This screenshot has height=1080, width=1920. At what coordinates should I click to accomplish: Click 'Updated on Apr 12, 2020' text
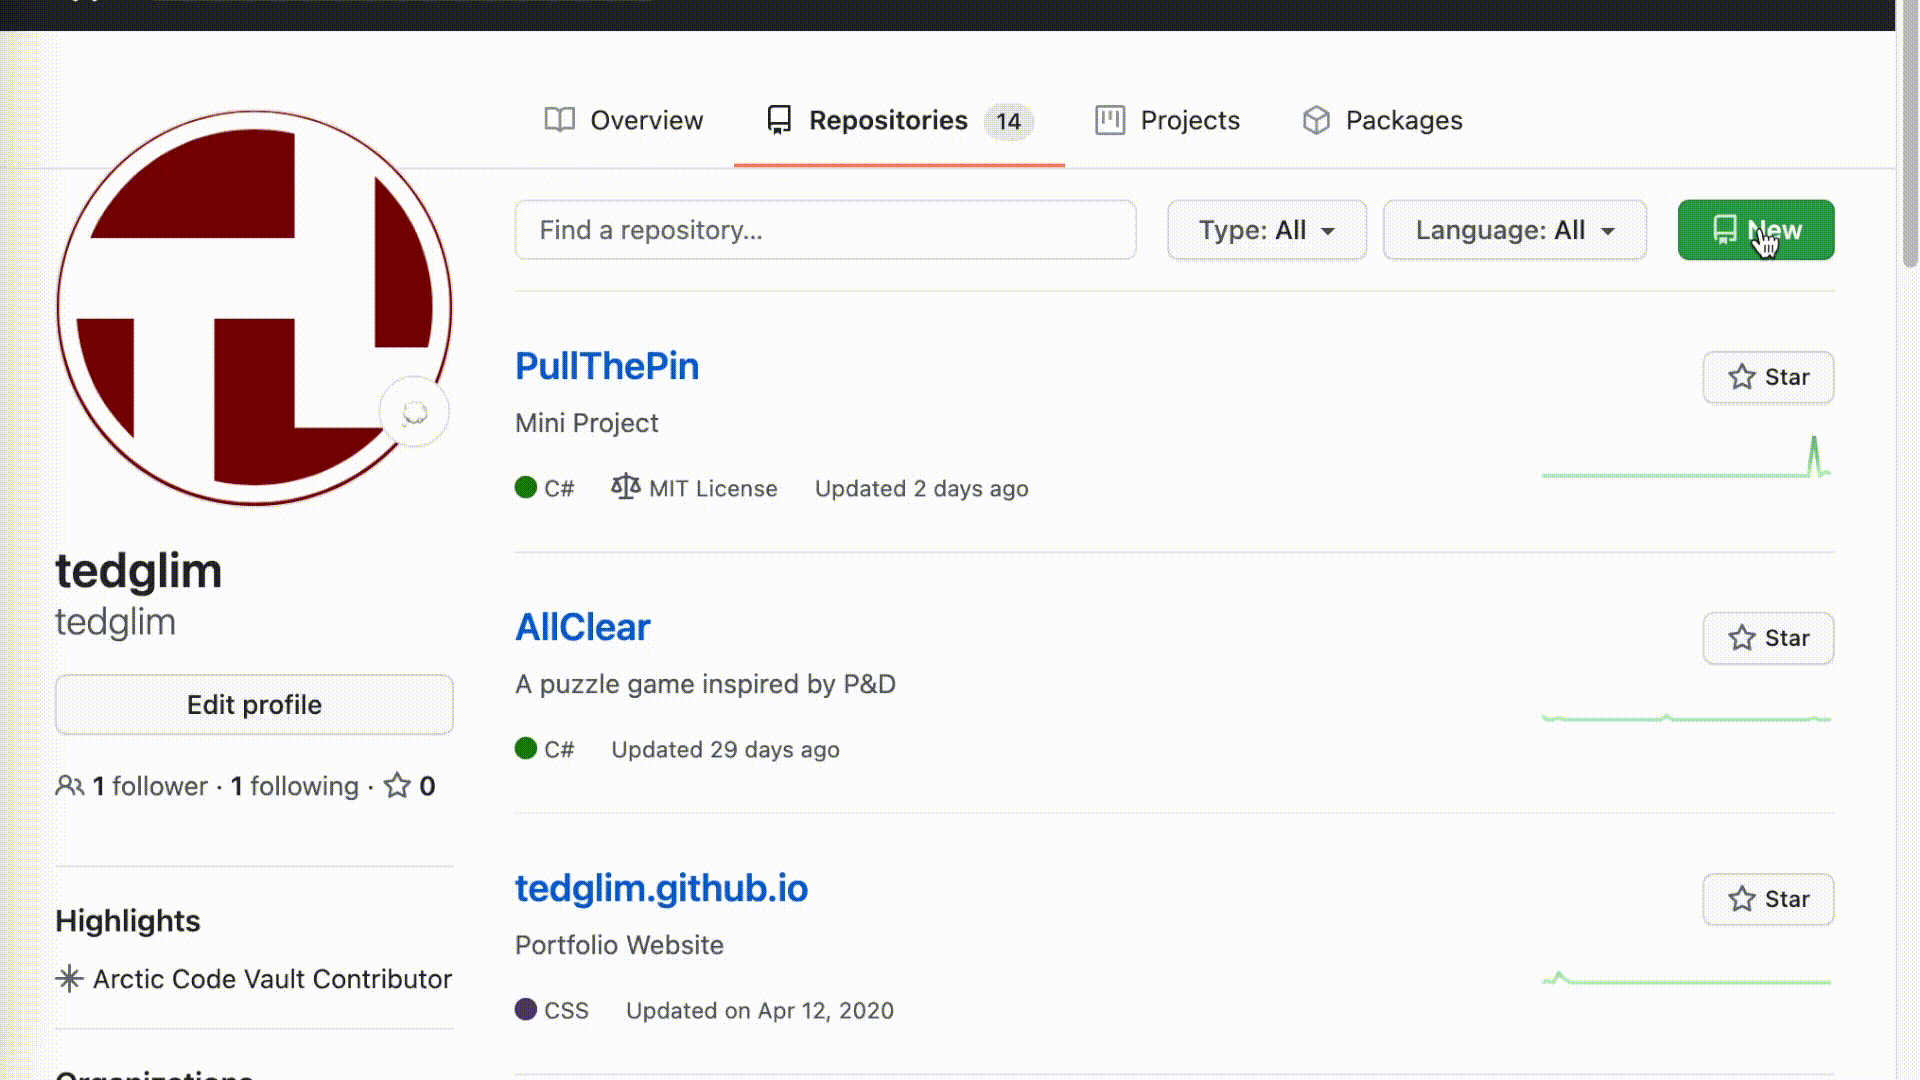click(x=760, y=1011)
